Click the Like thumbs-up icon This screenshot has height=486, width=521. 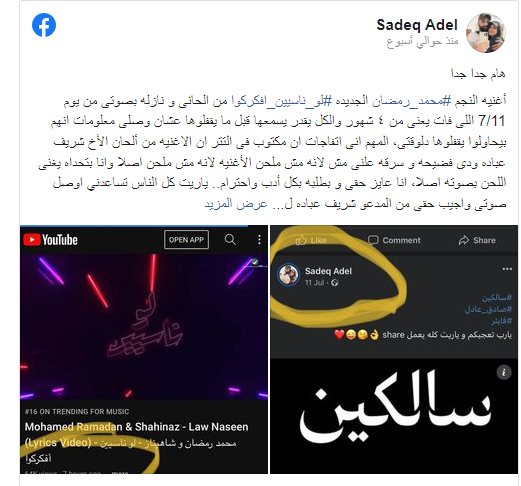tap(301, 240)
